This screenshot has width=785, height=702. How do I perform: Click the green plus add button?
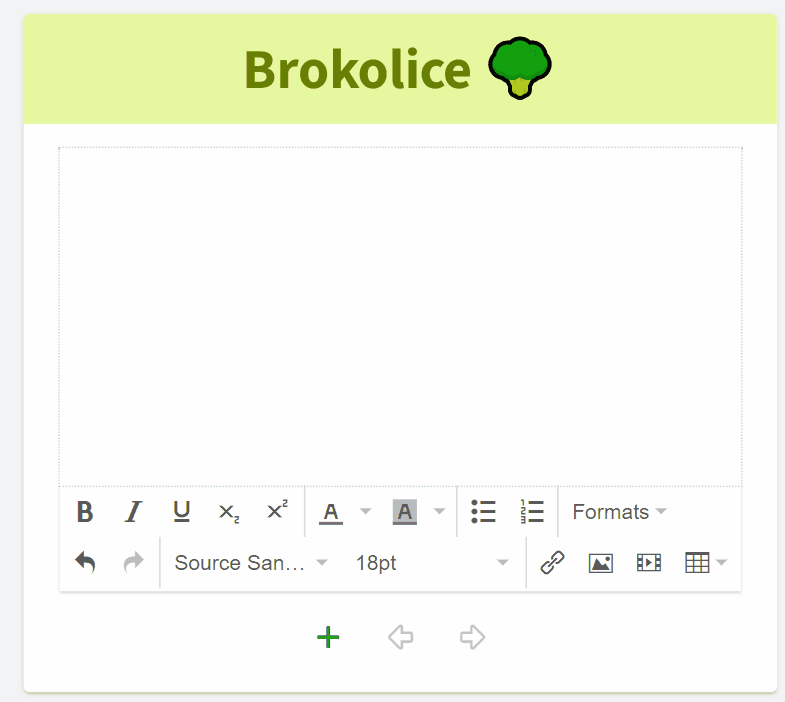coord(328,637)
